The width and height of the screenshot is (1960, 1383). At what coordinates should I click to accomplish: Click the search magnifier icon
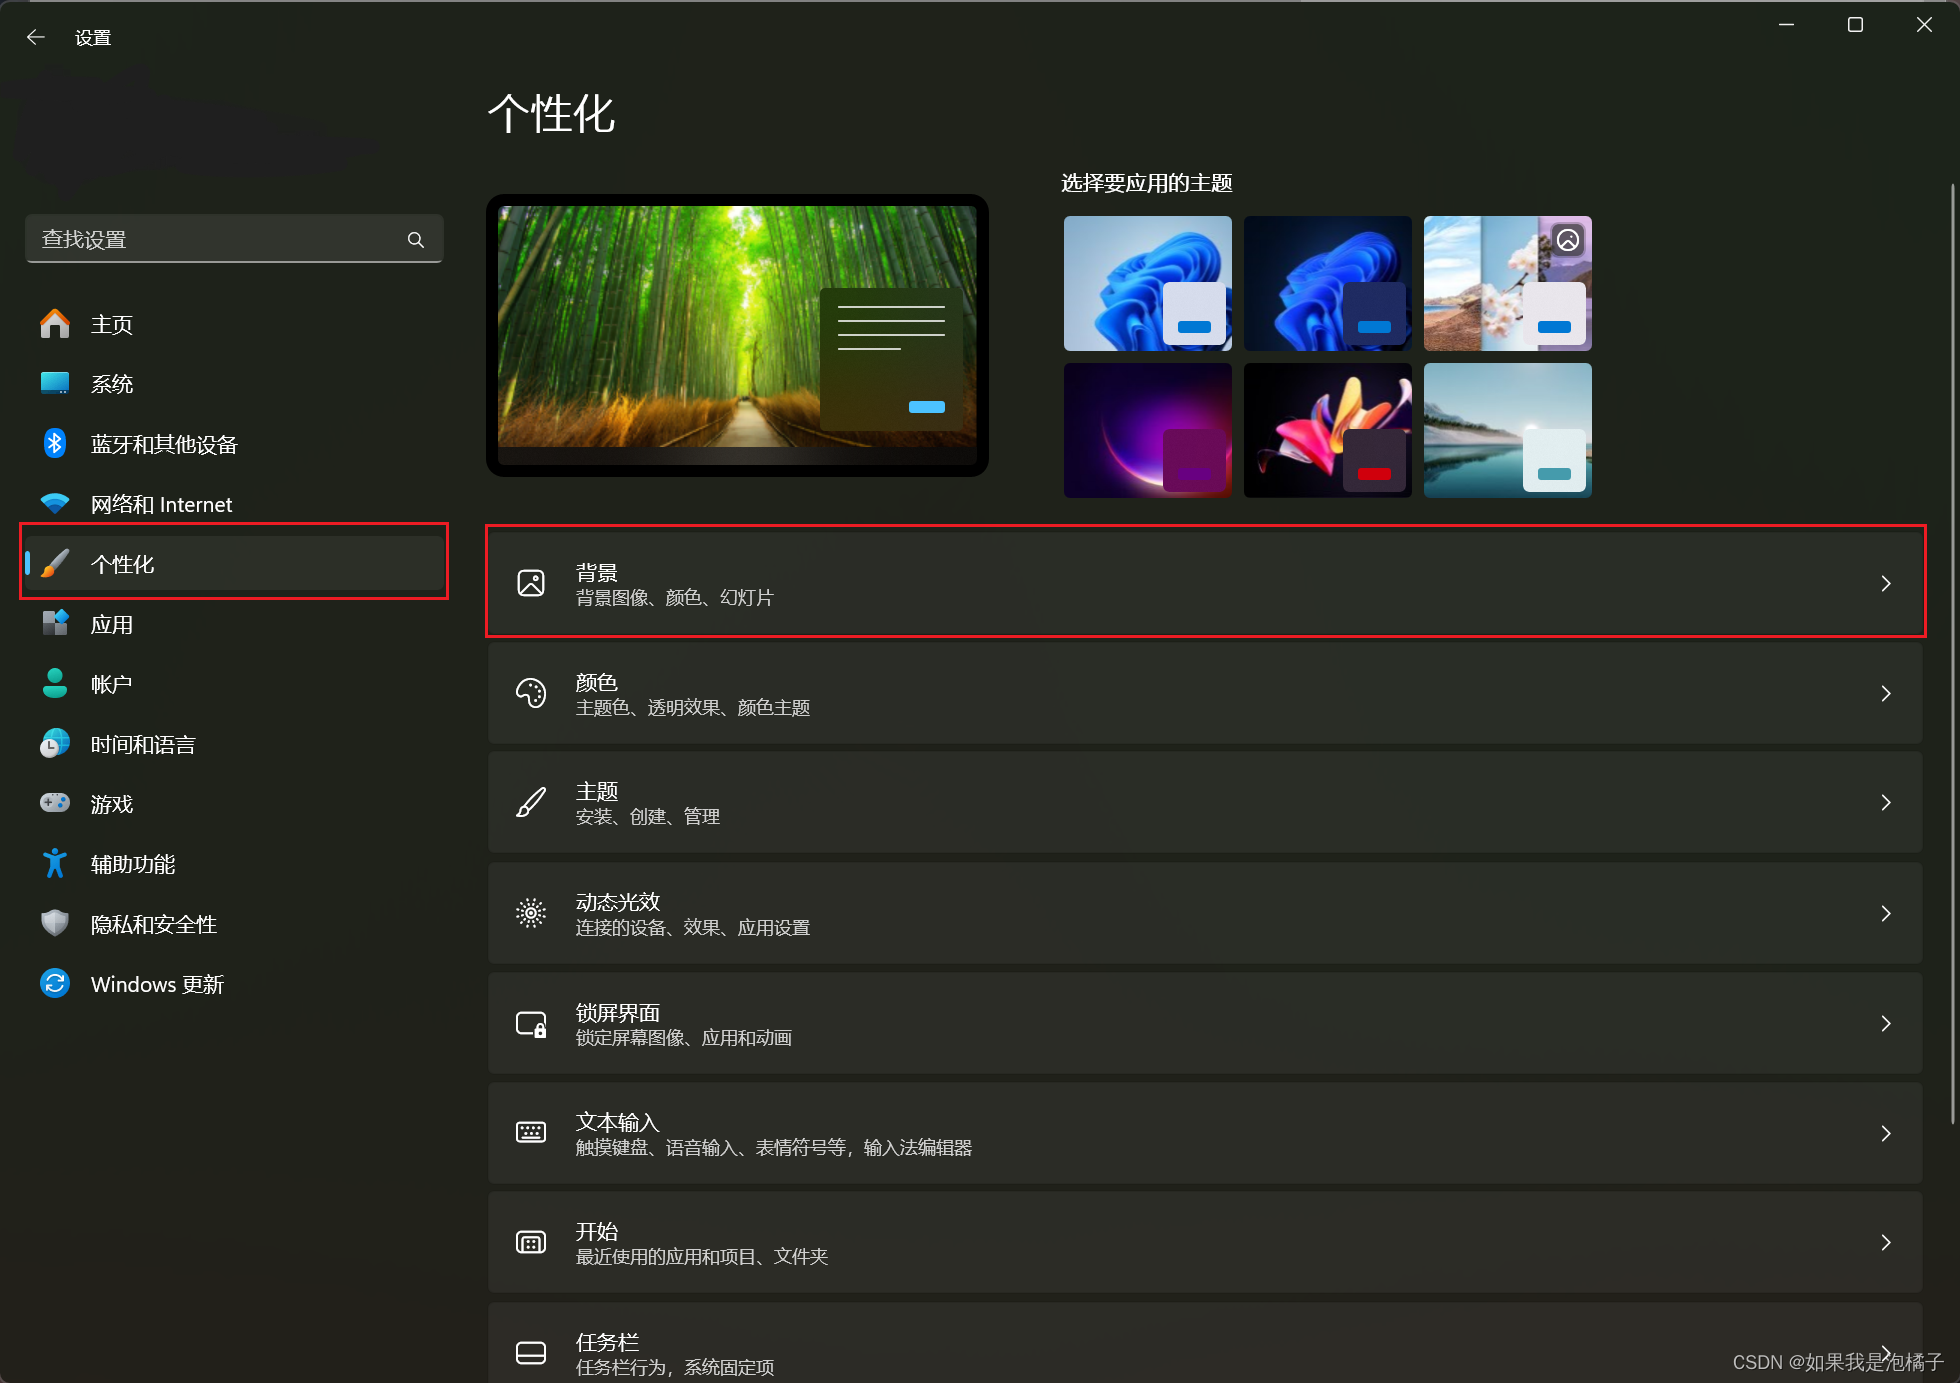416,240
